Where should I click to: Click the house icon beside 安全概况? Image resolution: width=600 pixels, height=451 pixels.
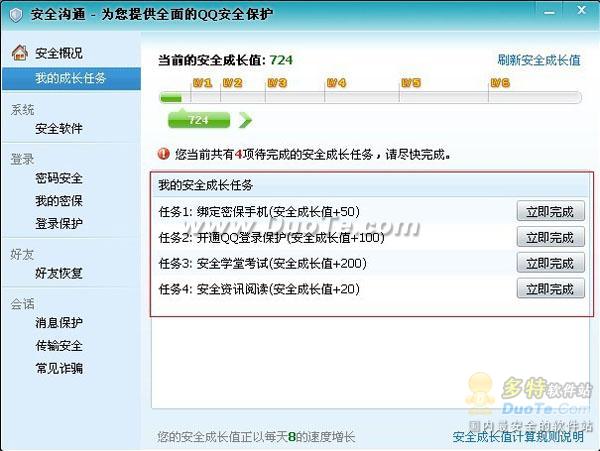20,52
